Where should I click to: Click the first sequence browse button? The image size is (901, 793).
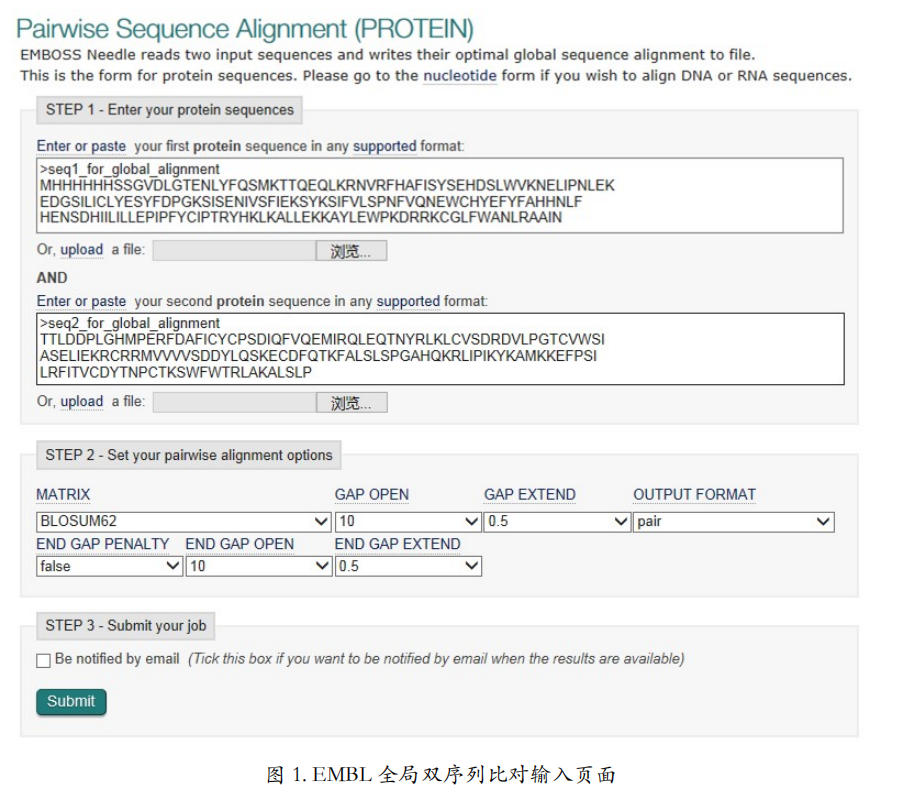click(351, 251)
